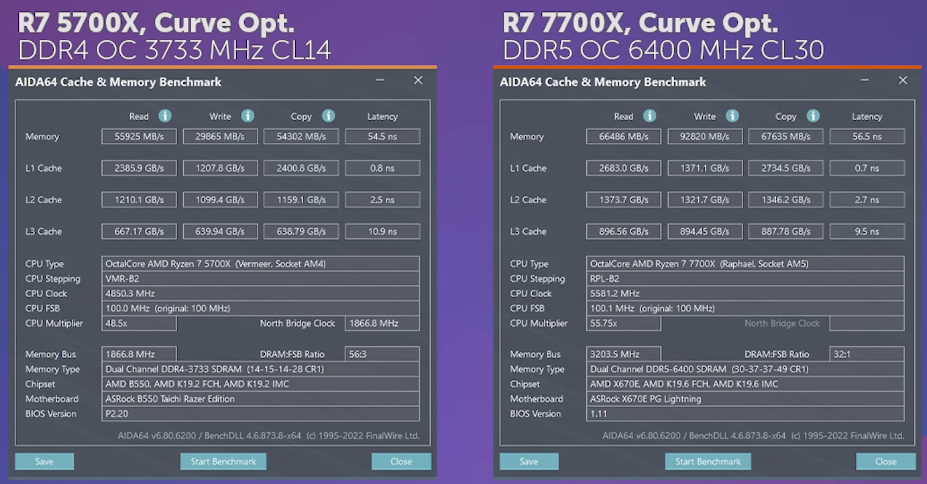
Task: Select L3 cache latency 9.5 ns
Action: pyautogui.click(x=867, y=232)
